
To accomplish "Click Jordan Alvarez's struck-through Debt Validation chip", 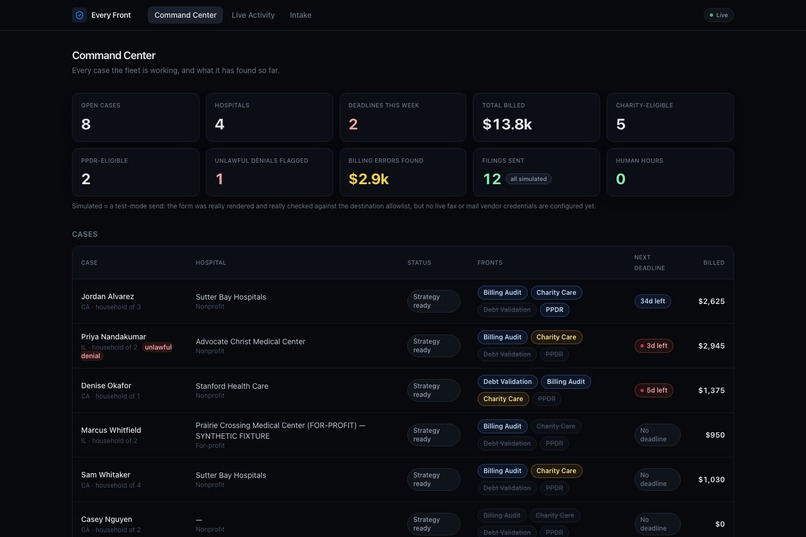I will click(x=507, y=310).
